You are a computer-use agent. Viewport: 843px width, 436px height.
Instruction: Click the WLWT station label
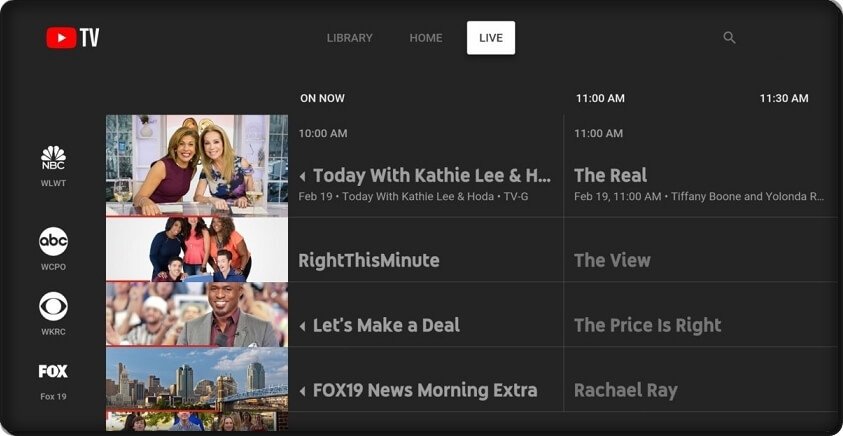[53, 183]
